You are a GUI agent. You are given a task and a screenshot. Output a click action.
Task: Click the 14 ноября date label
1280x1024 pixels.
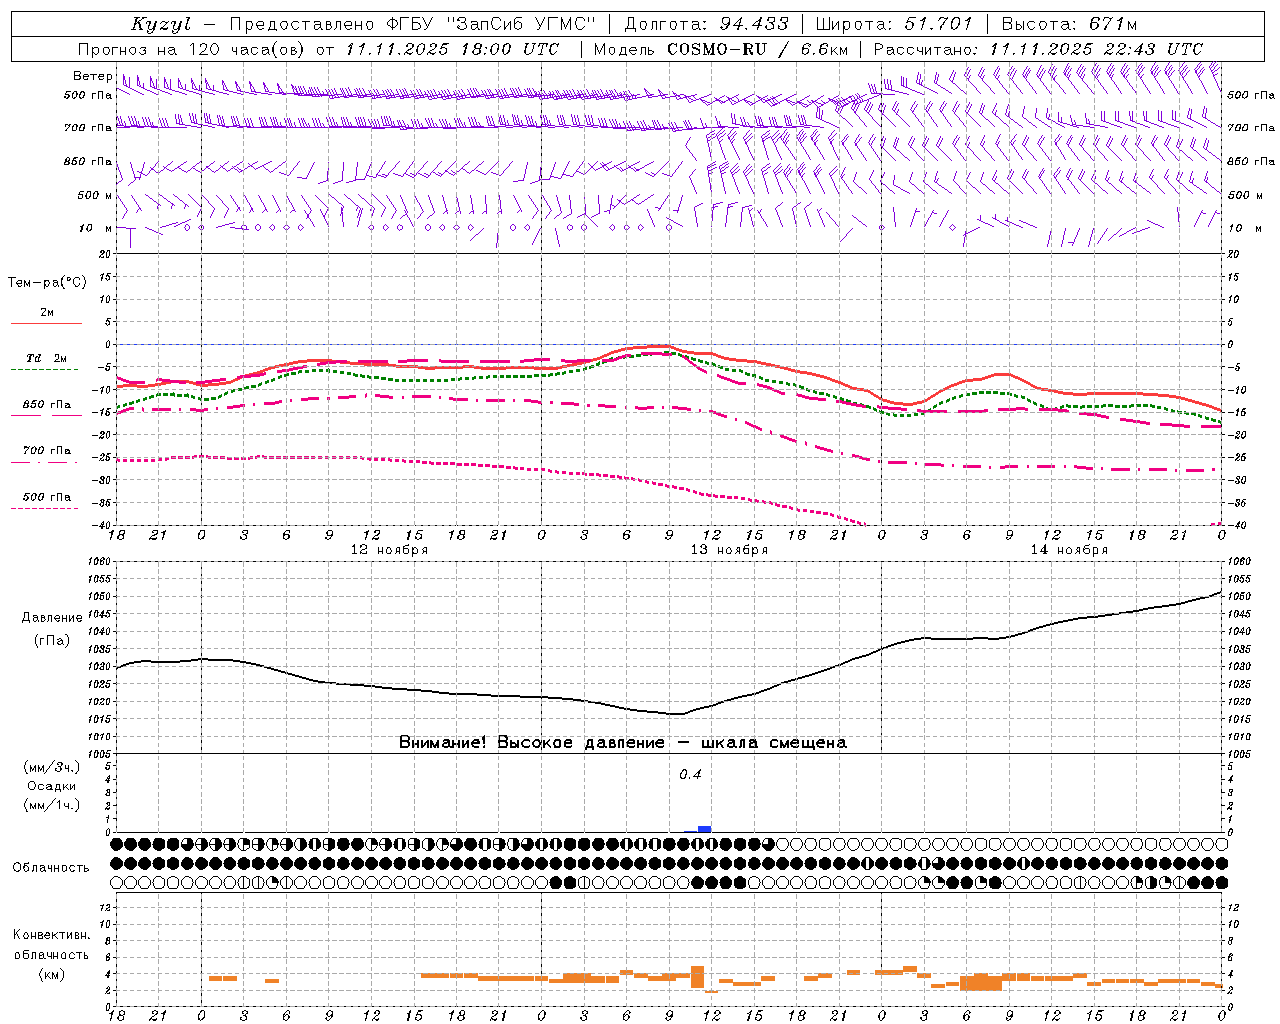tap(1069, 550)
